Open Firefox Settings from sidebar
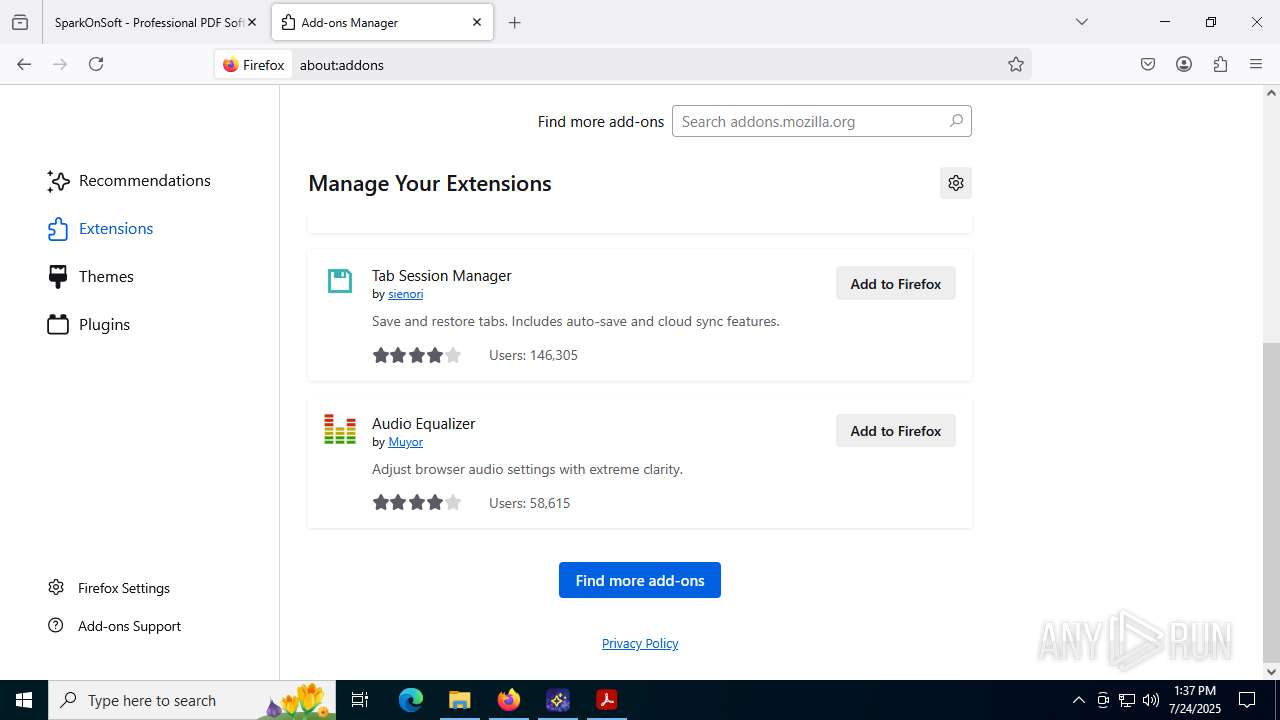The width and height of the screenshot is (1280, 720). [109, 588]
